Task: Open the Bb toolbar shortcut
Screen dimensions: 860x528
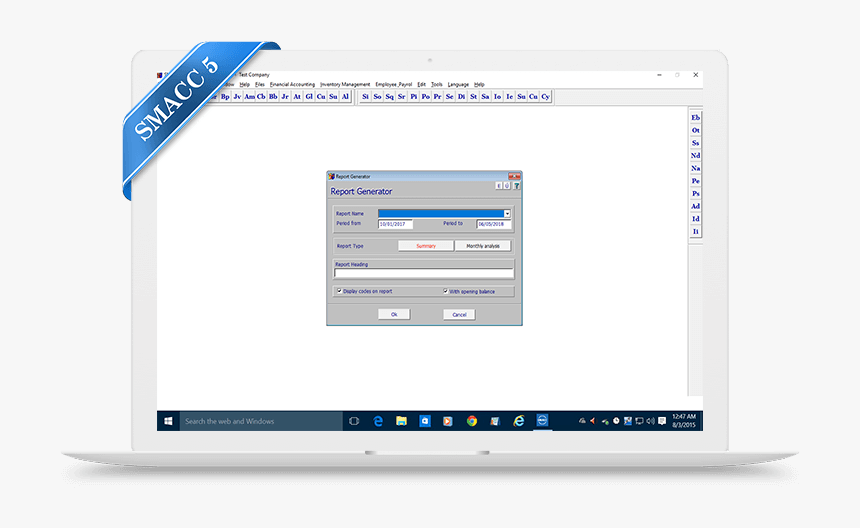Action: click(x=273, y=96)
